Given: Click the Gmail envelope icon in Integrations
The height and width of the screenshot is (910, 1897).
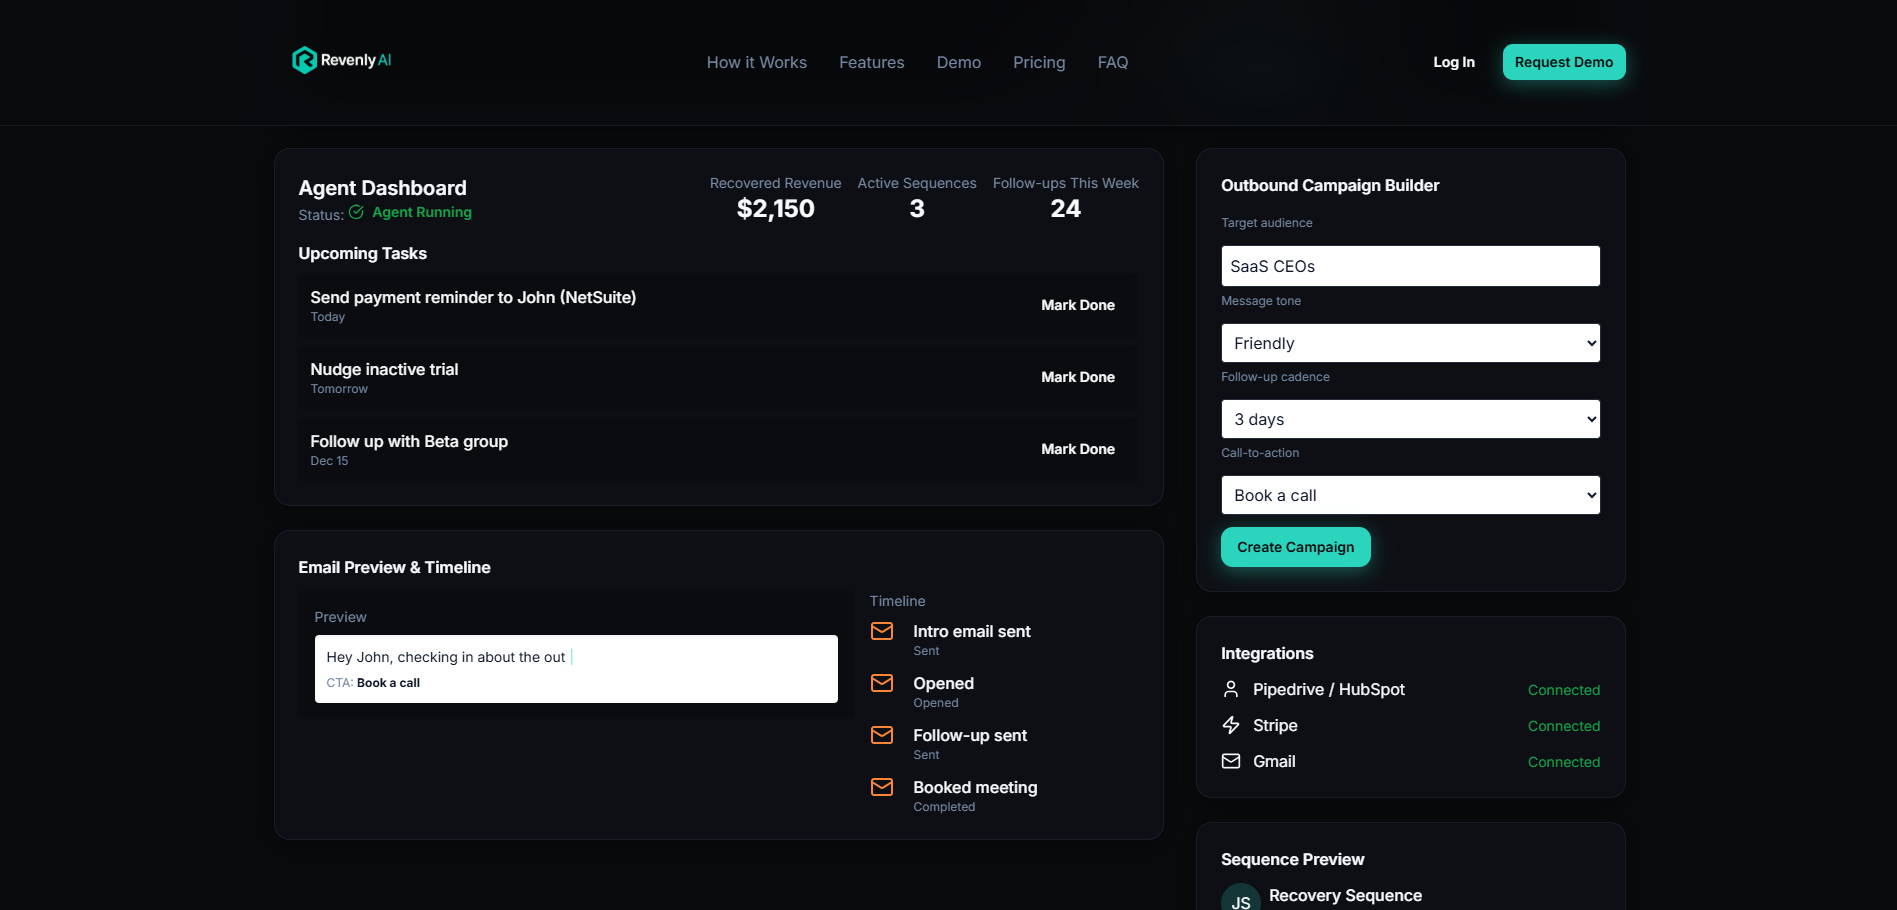Looking at the screenshot, I should tap(1230, 761).
